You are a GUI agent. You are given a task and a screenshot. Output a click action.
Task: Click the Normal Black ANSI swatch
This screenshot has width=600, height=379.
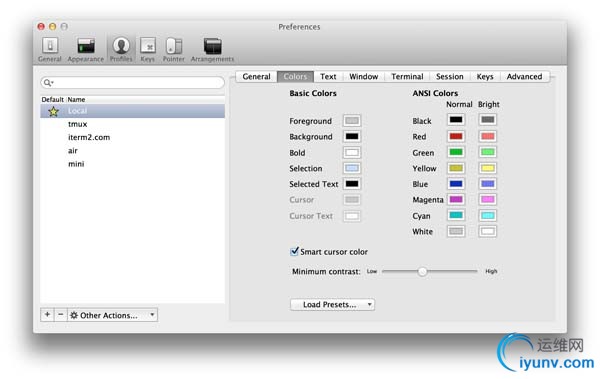coord(456,120)
